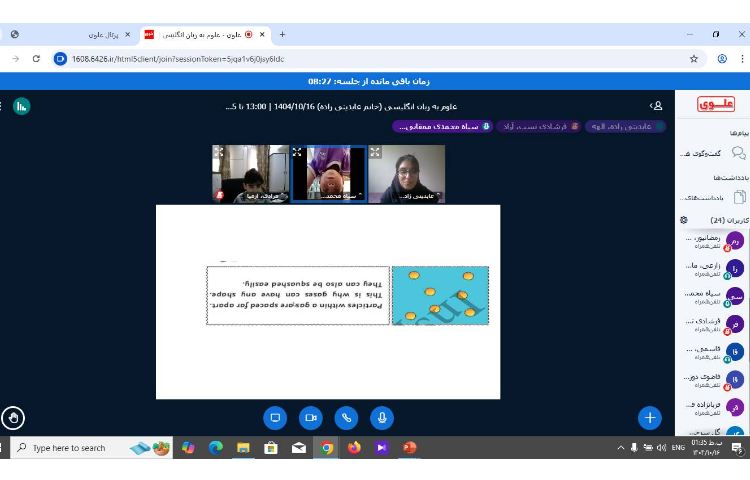Open the shared notes item
The image size is (750, 480).
(x=710, y=197)
